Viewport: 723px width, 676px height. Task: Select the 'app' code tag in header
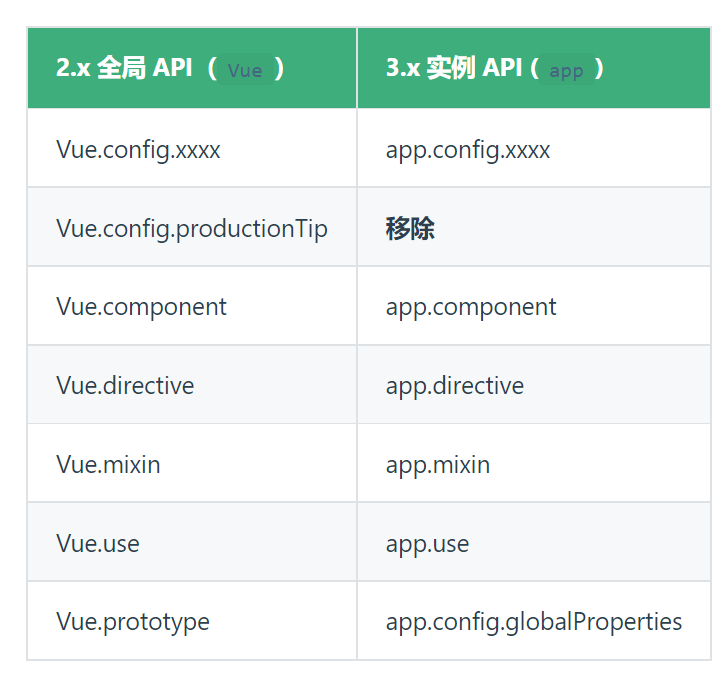coord(566,70)
